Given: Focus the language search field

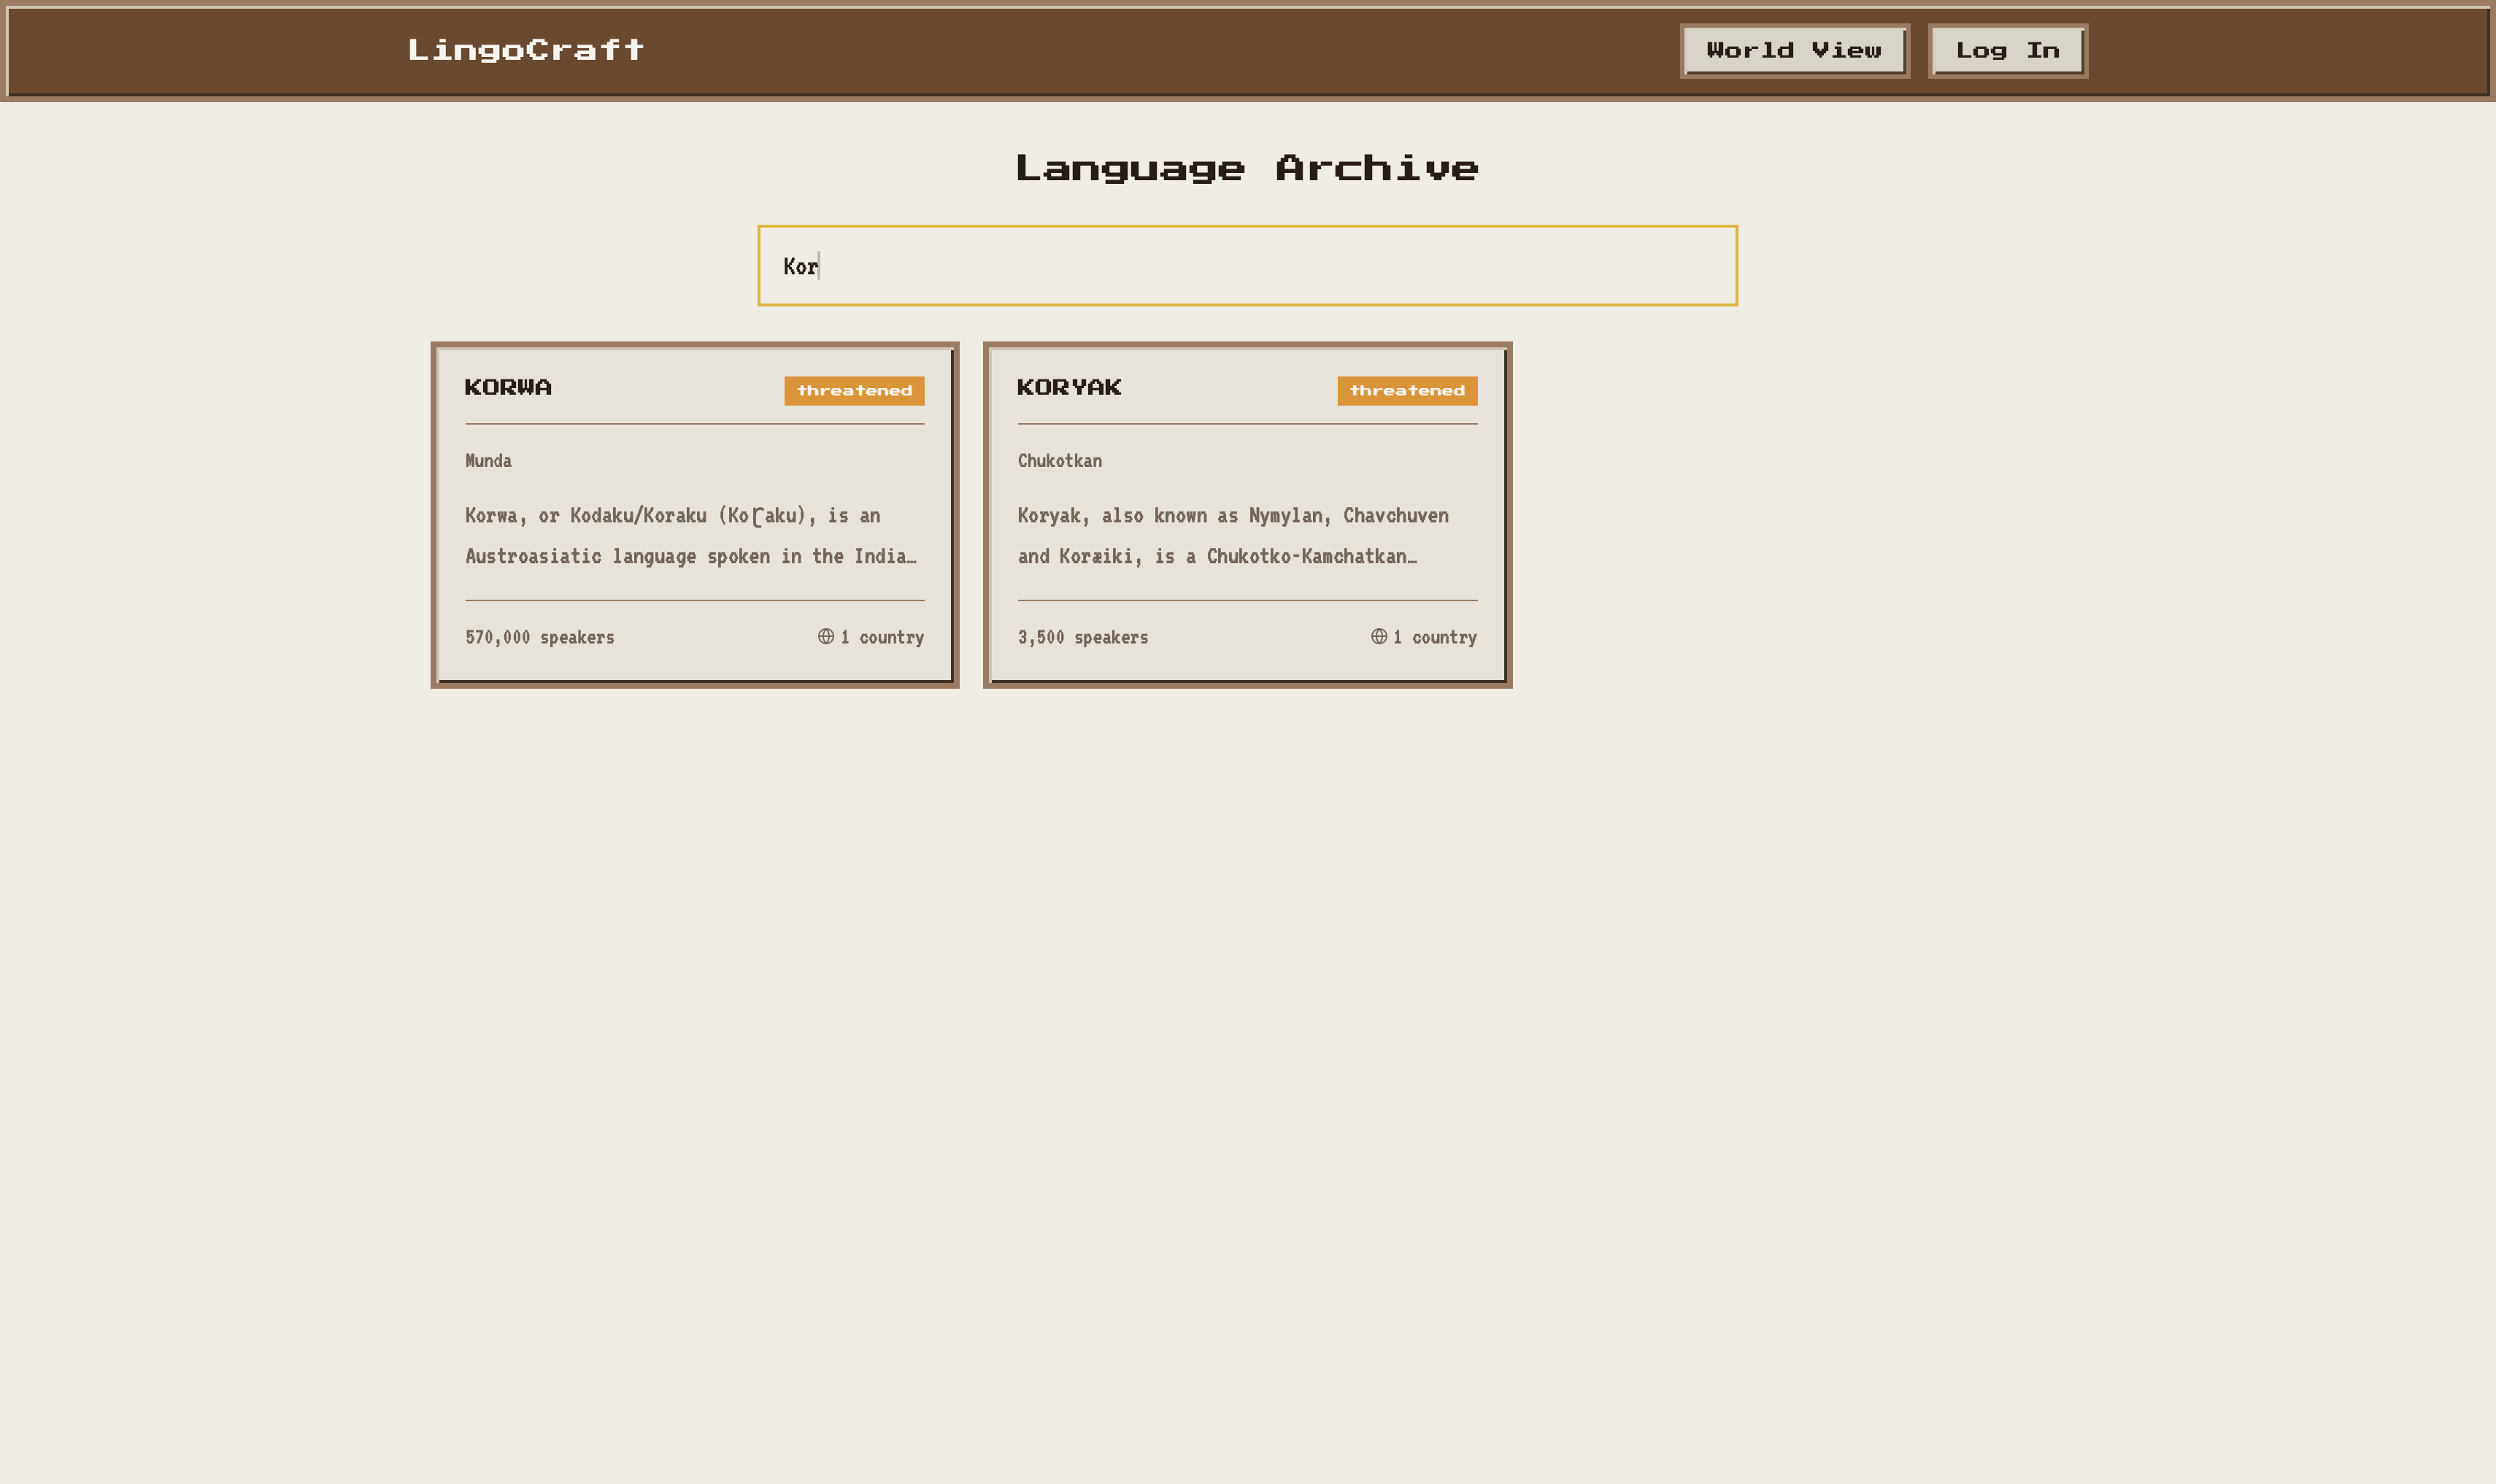Looking at the screenshot, I should pos(1247,266).
